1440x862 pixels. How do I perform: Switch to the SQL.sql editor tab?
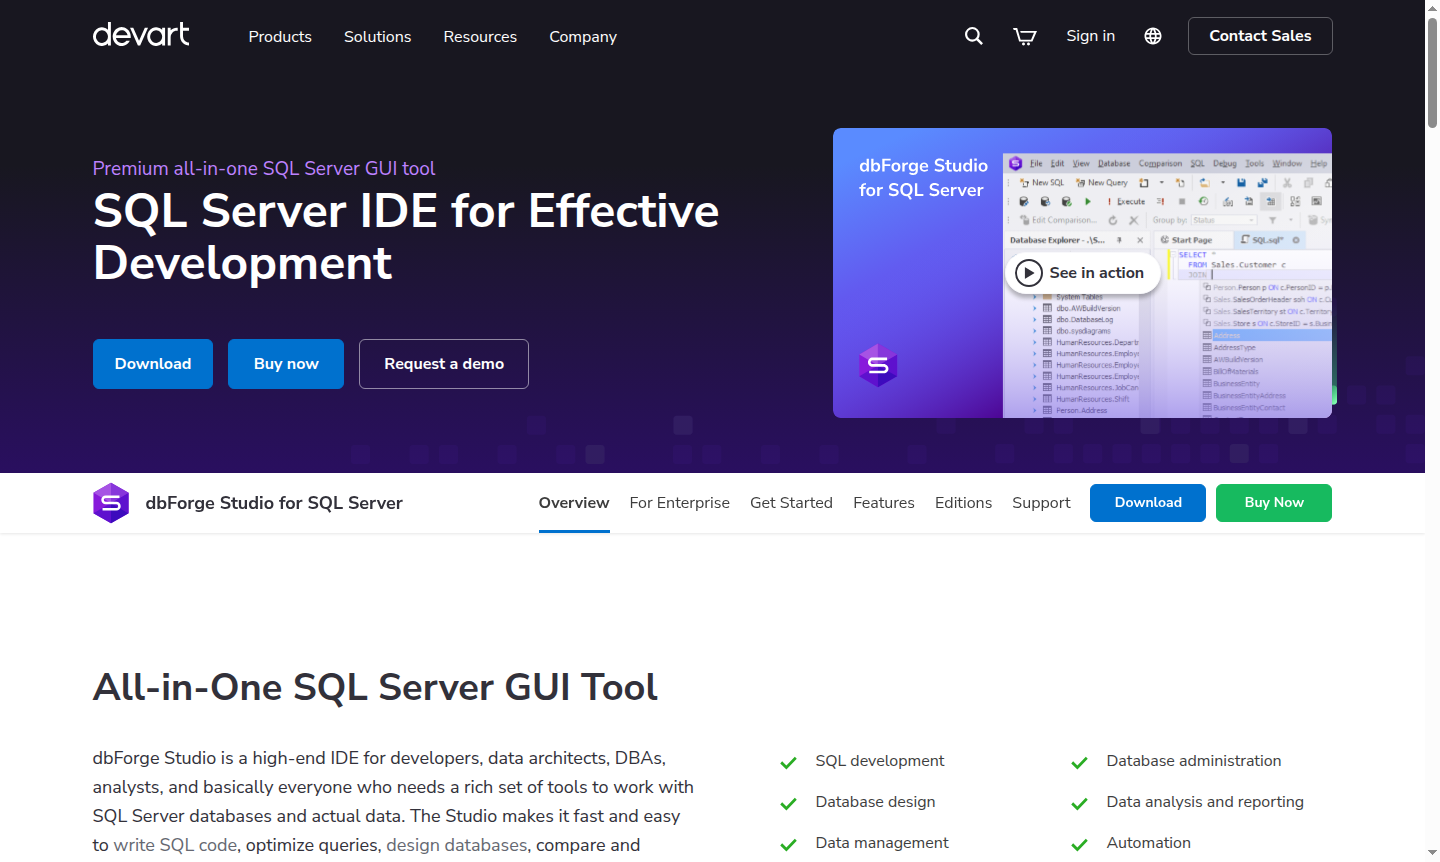tap(1267, 240)
